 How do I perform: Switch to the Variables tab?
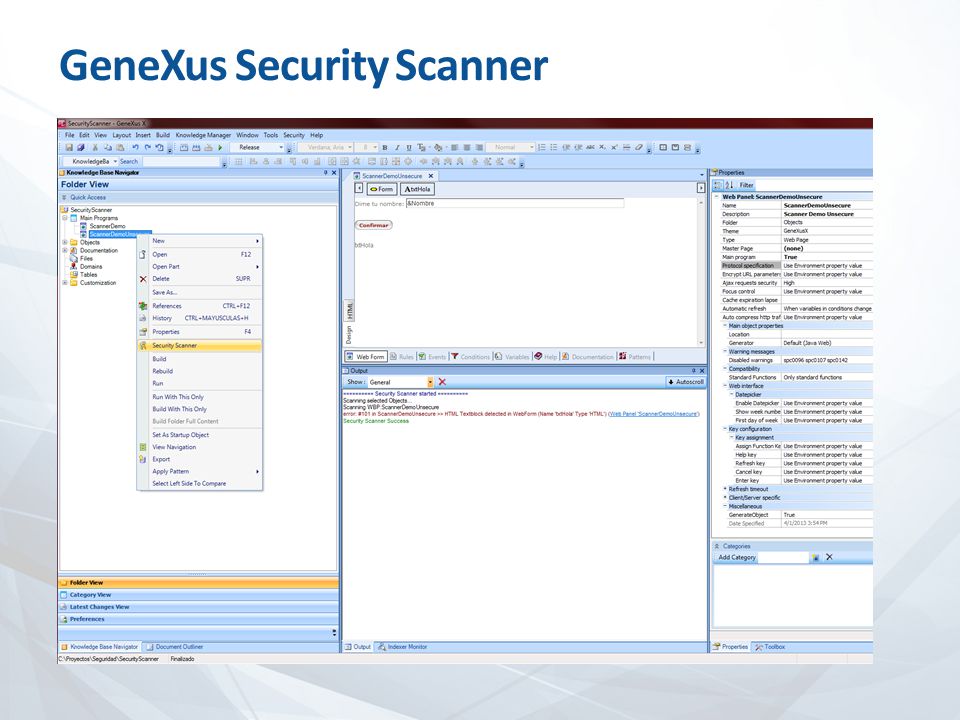pyautogui.click(x=512, y=356)
